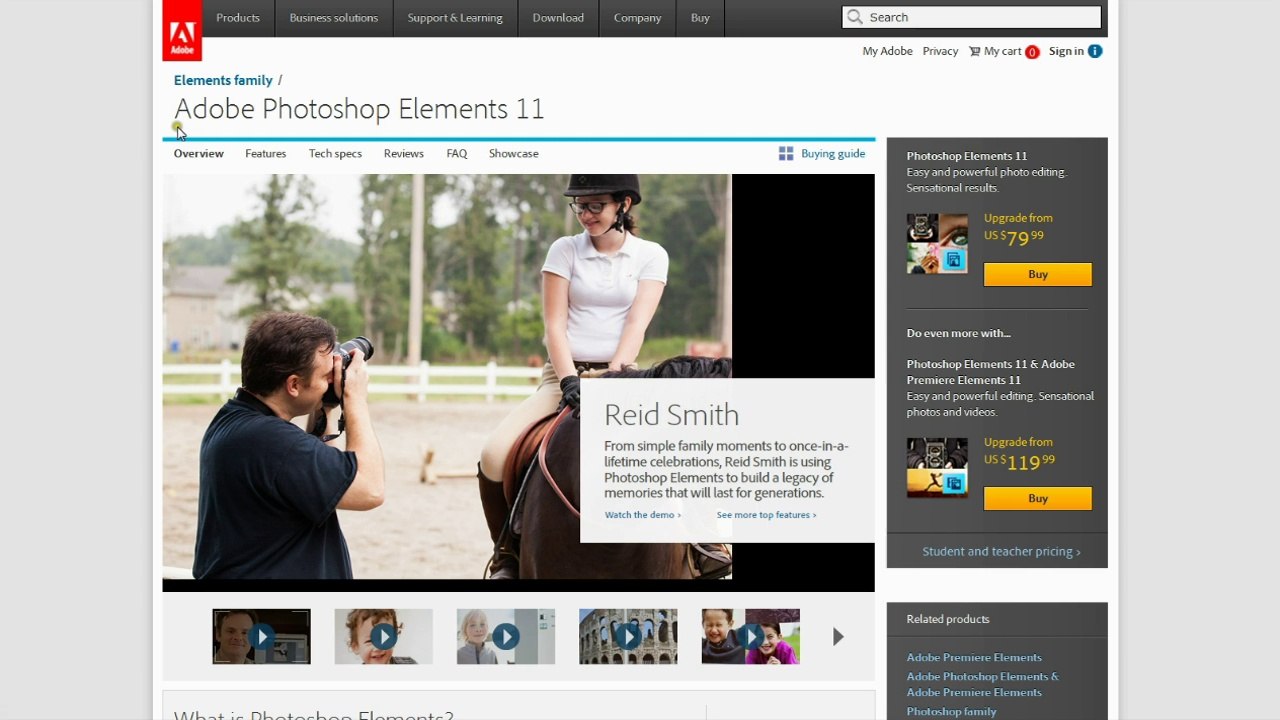Buy Photoshop Elements 11 at $79.99
Image resolution: width=1280 pixels, height=720 pixels.
tap(1038, 274)
